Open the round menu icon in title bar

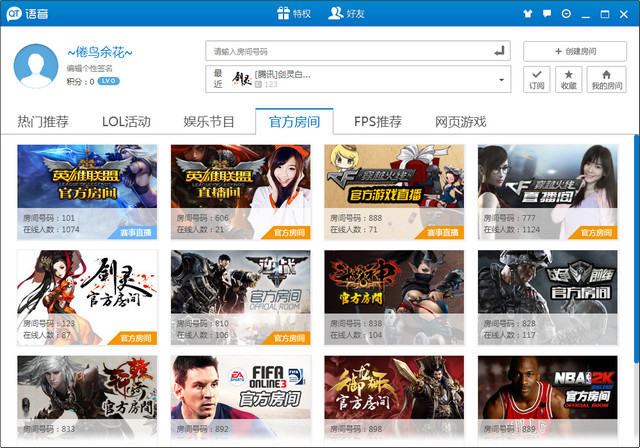pyautogui.click(x=567, y=14)
